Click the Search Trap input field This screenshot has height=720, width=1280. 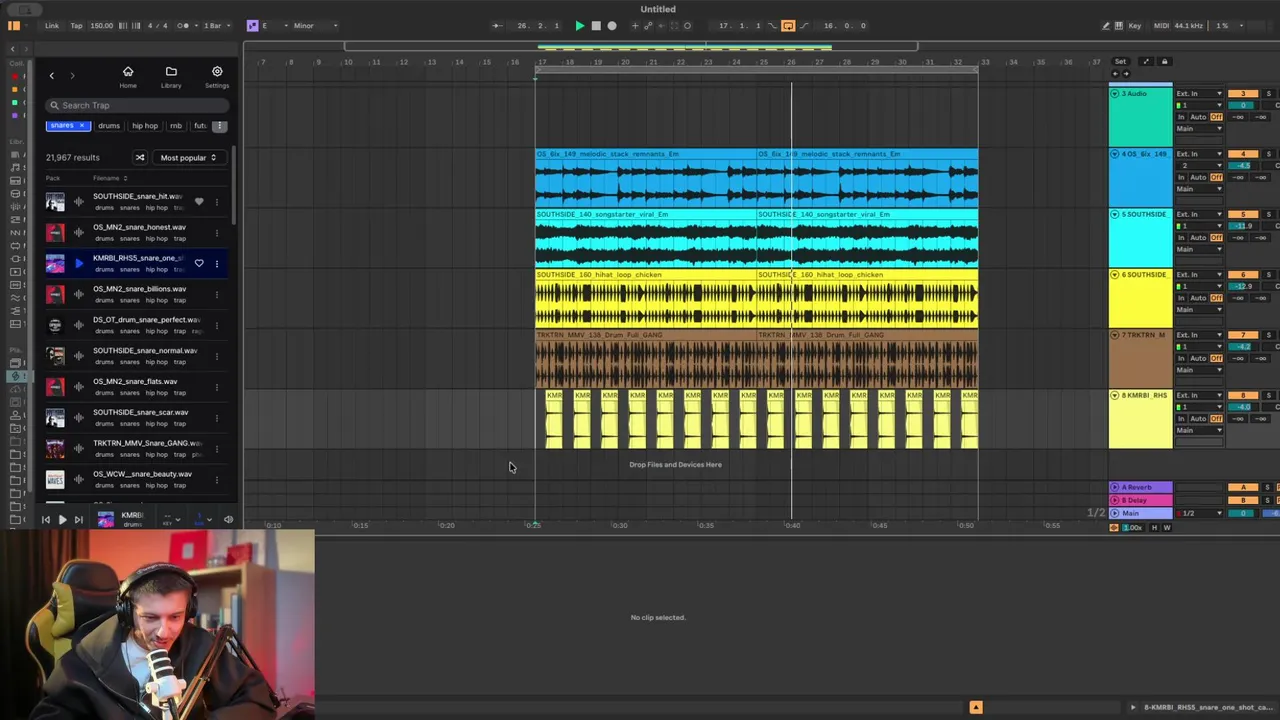137,105
